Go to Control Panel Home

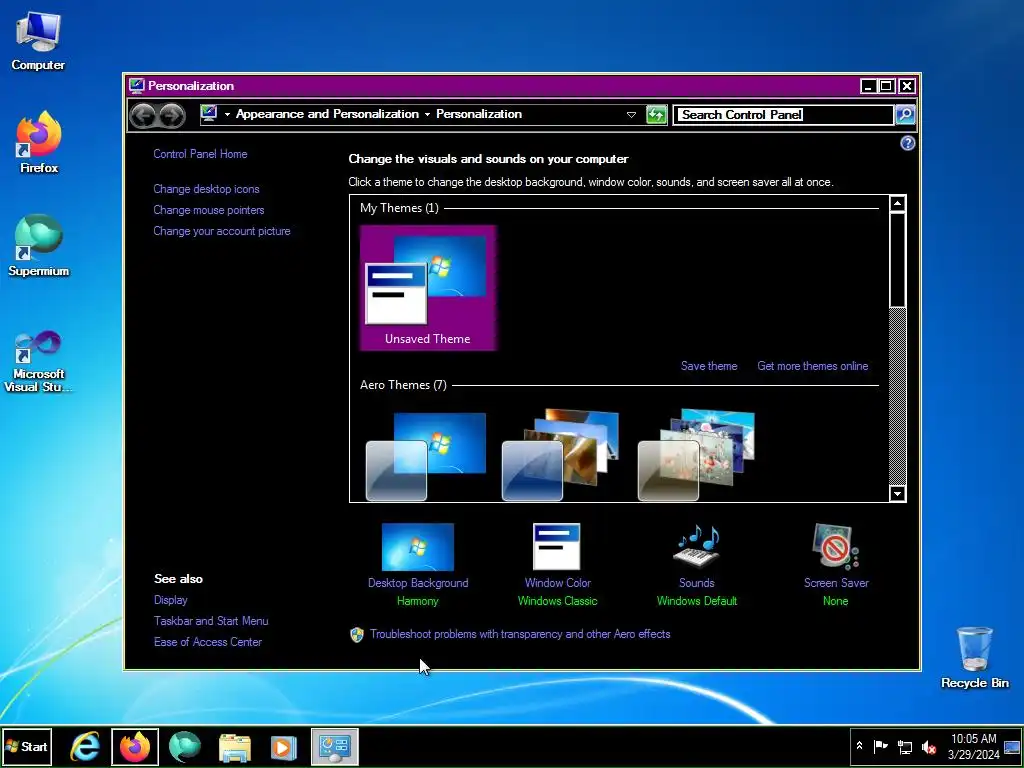[x=200, y=154]
